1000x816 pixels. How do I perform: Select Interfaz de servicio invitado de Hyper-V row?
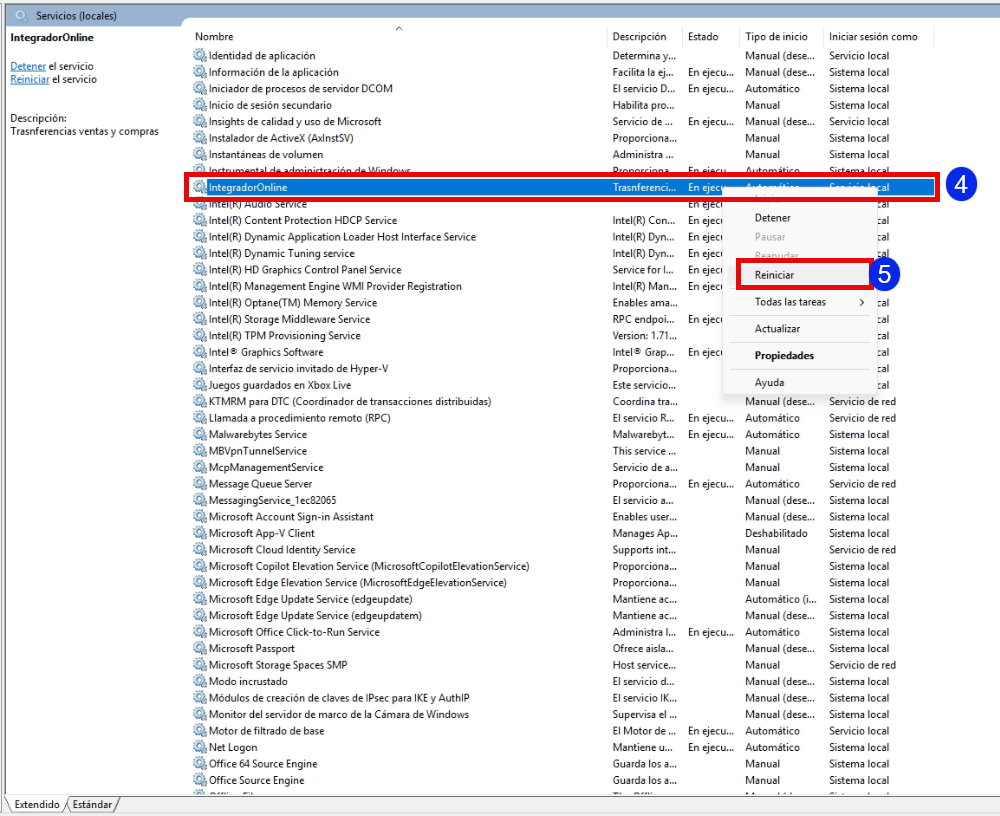457,369
